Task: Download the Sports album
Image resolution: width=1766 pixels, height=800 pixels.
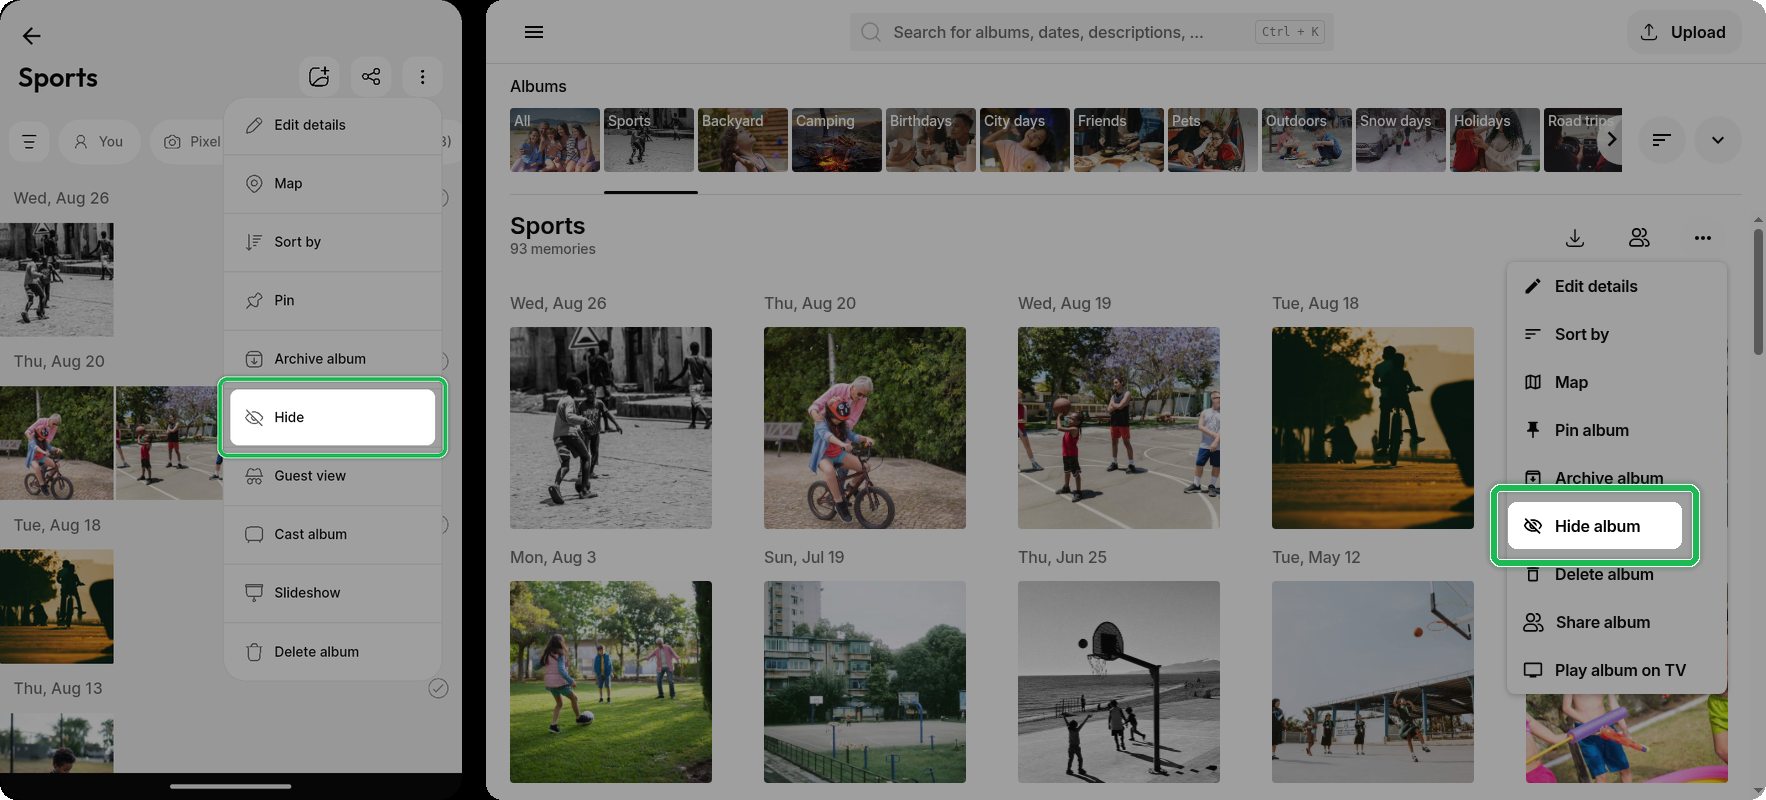Action: (1575, 238)
